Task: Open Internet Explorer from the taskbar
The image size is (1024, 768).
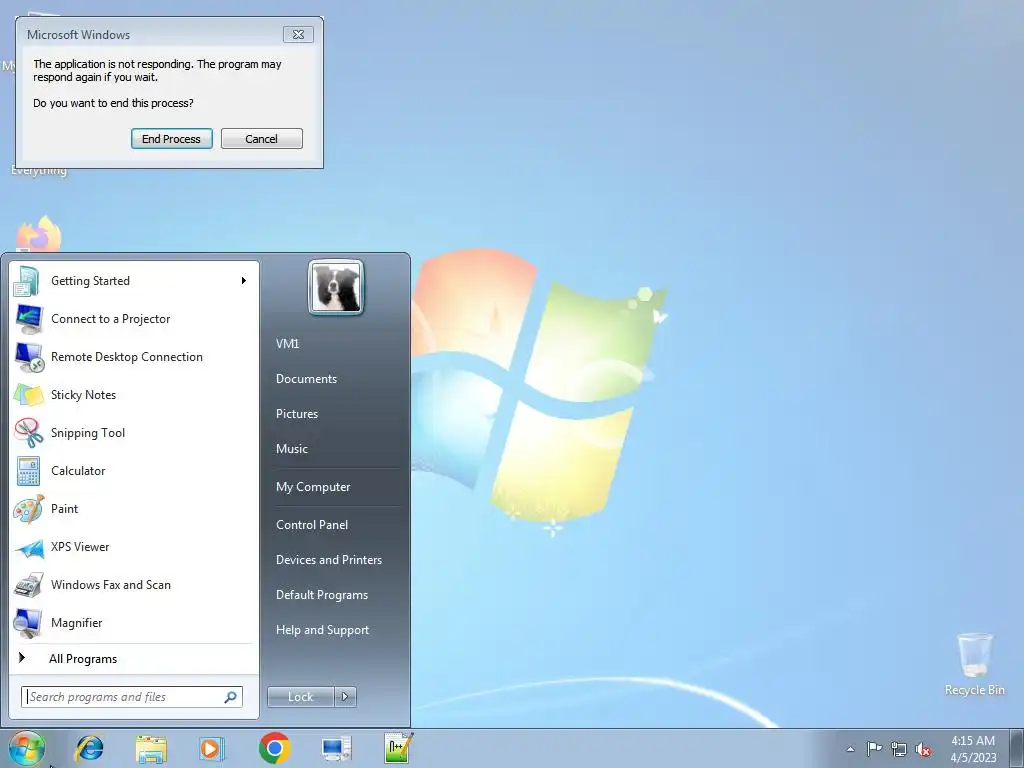Action: point(89,748)
